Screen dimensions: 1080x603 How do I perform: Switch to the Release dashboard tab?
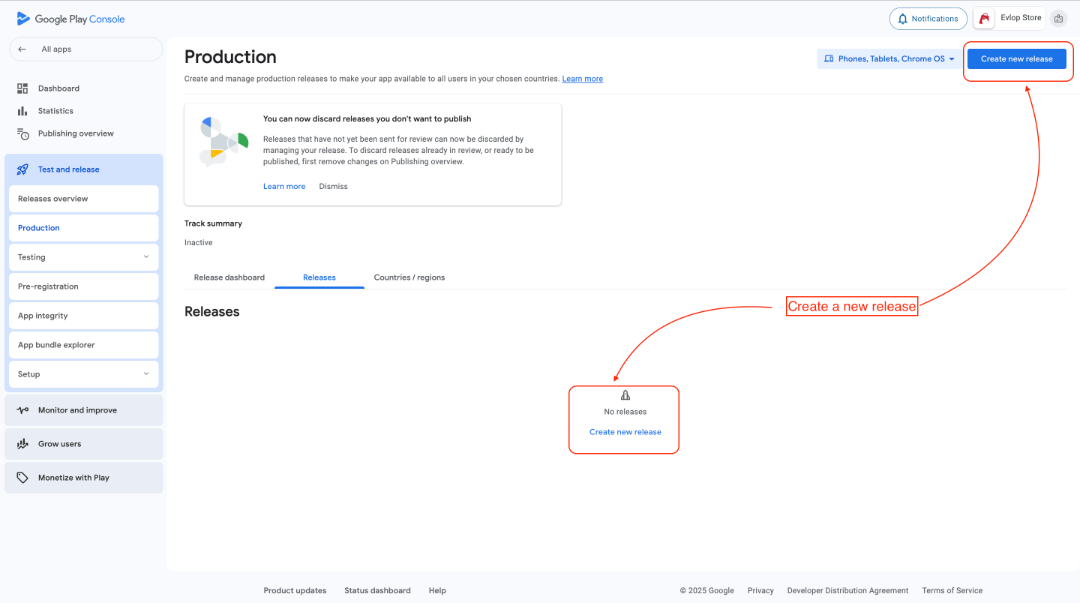tap(229, 278)
